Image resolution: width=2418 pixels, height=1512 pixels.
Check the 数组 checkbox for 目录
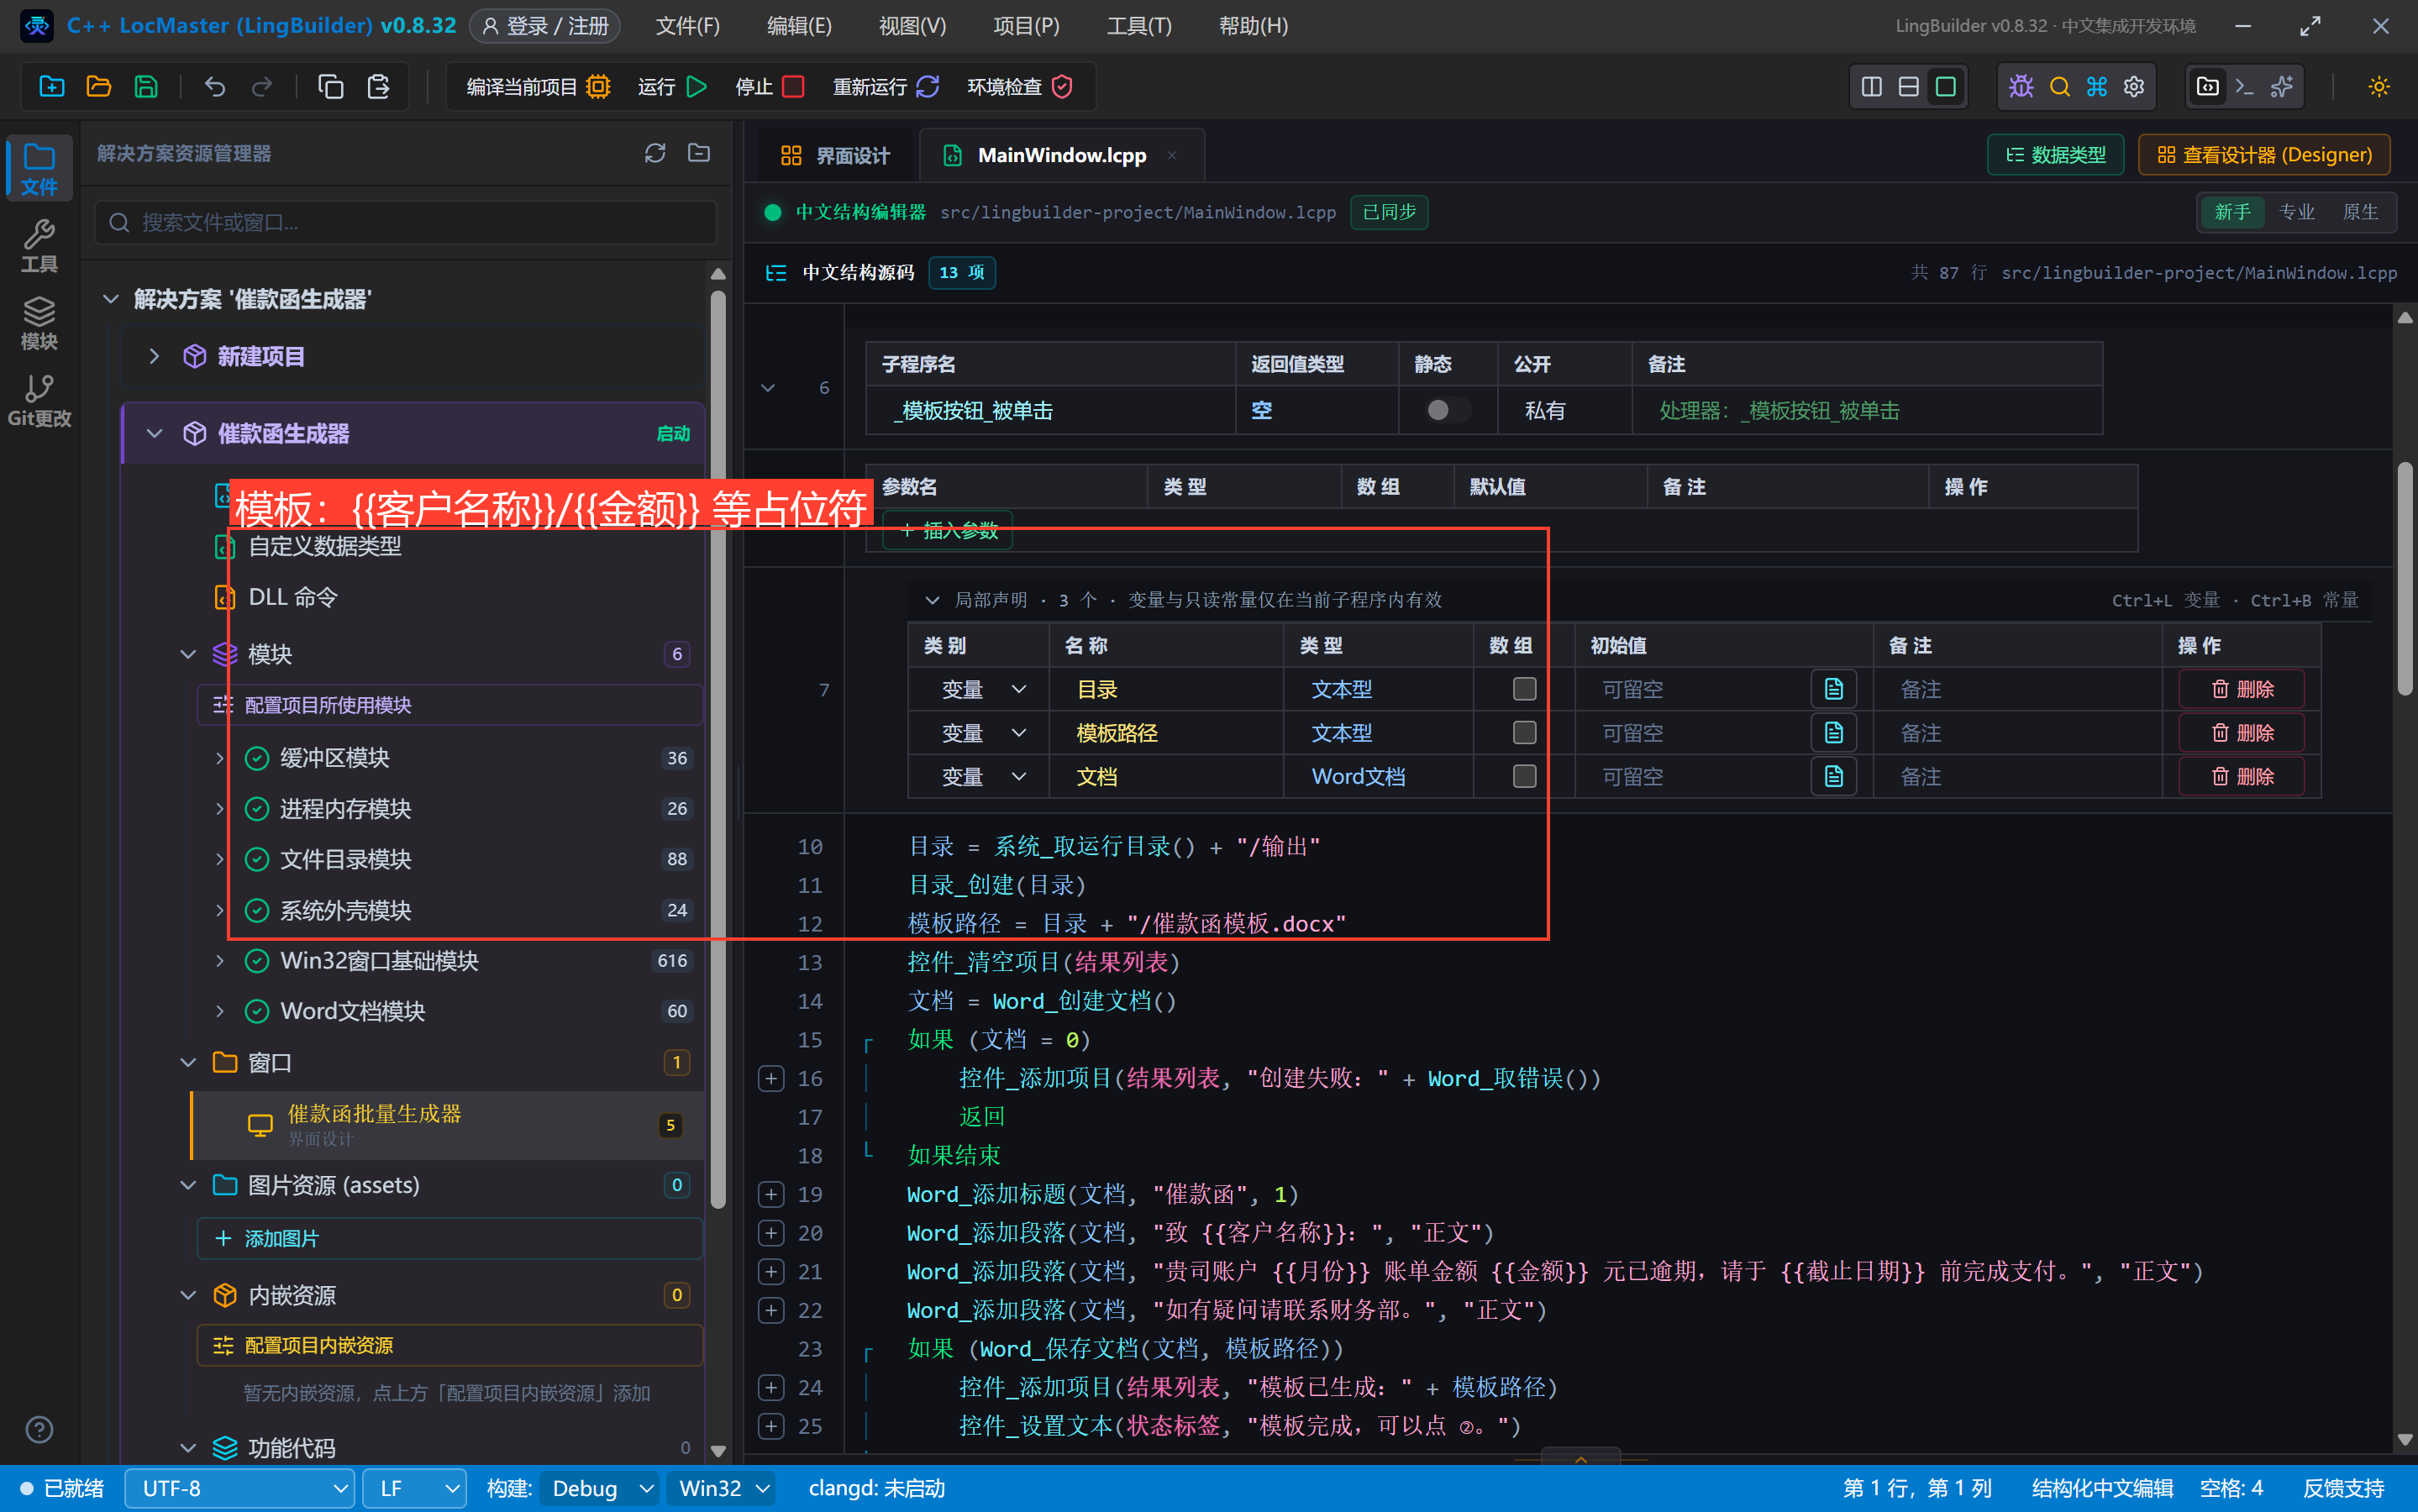coord(1524,689)
